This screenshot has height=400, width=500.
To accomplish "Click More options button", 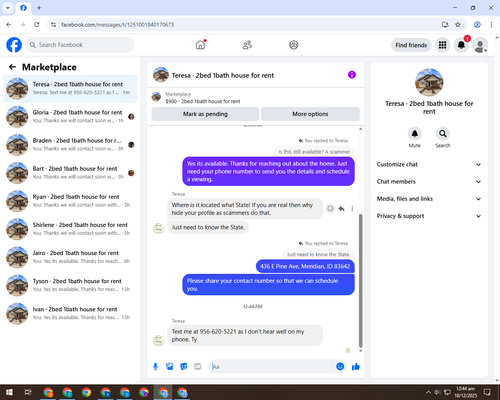I will (310, 114).
